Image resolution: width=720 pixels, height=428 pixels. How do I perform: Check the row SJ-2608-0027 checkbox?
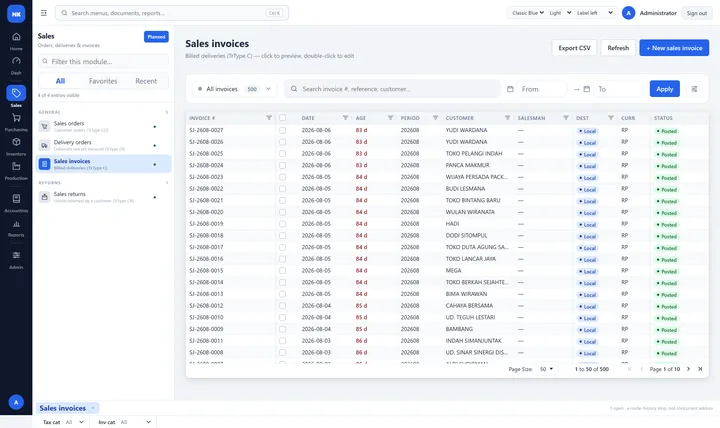[282, 130]
